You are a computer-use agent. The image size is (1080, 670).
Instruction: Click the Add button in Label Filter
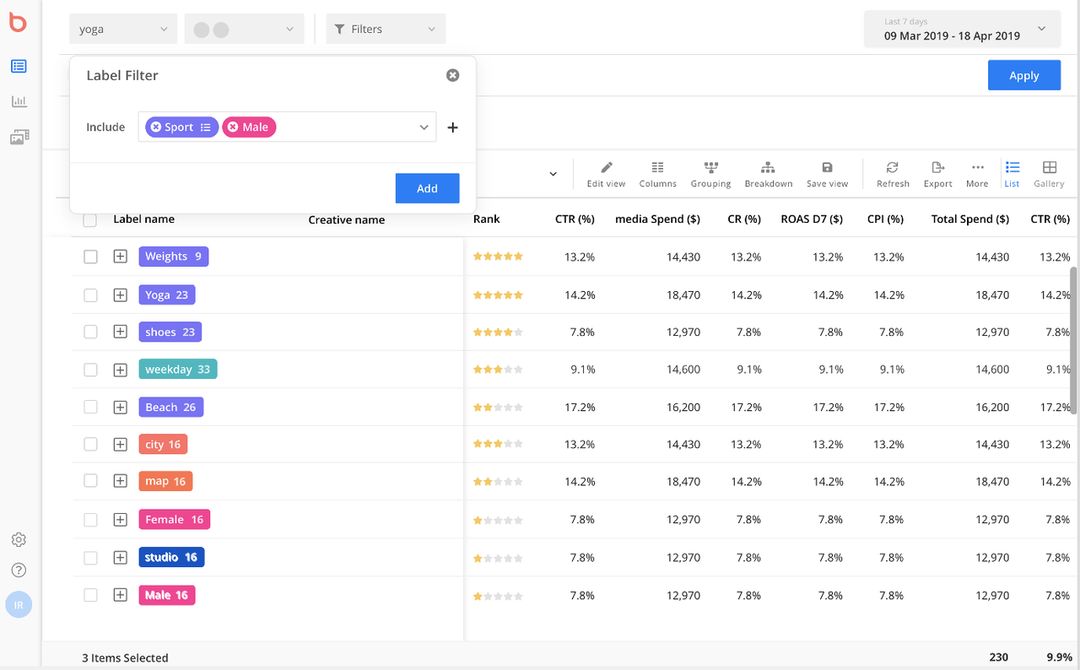427,188
